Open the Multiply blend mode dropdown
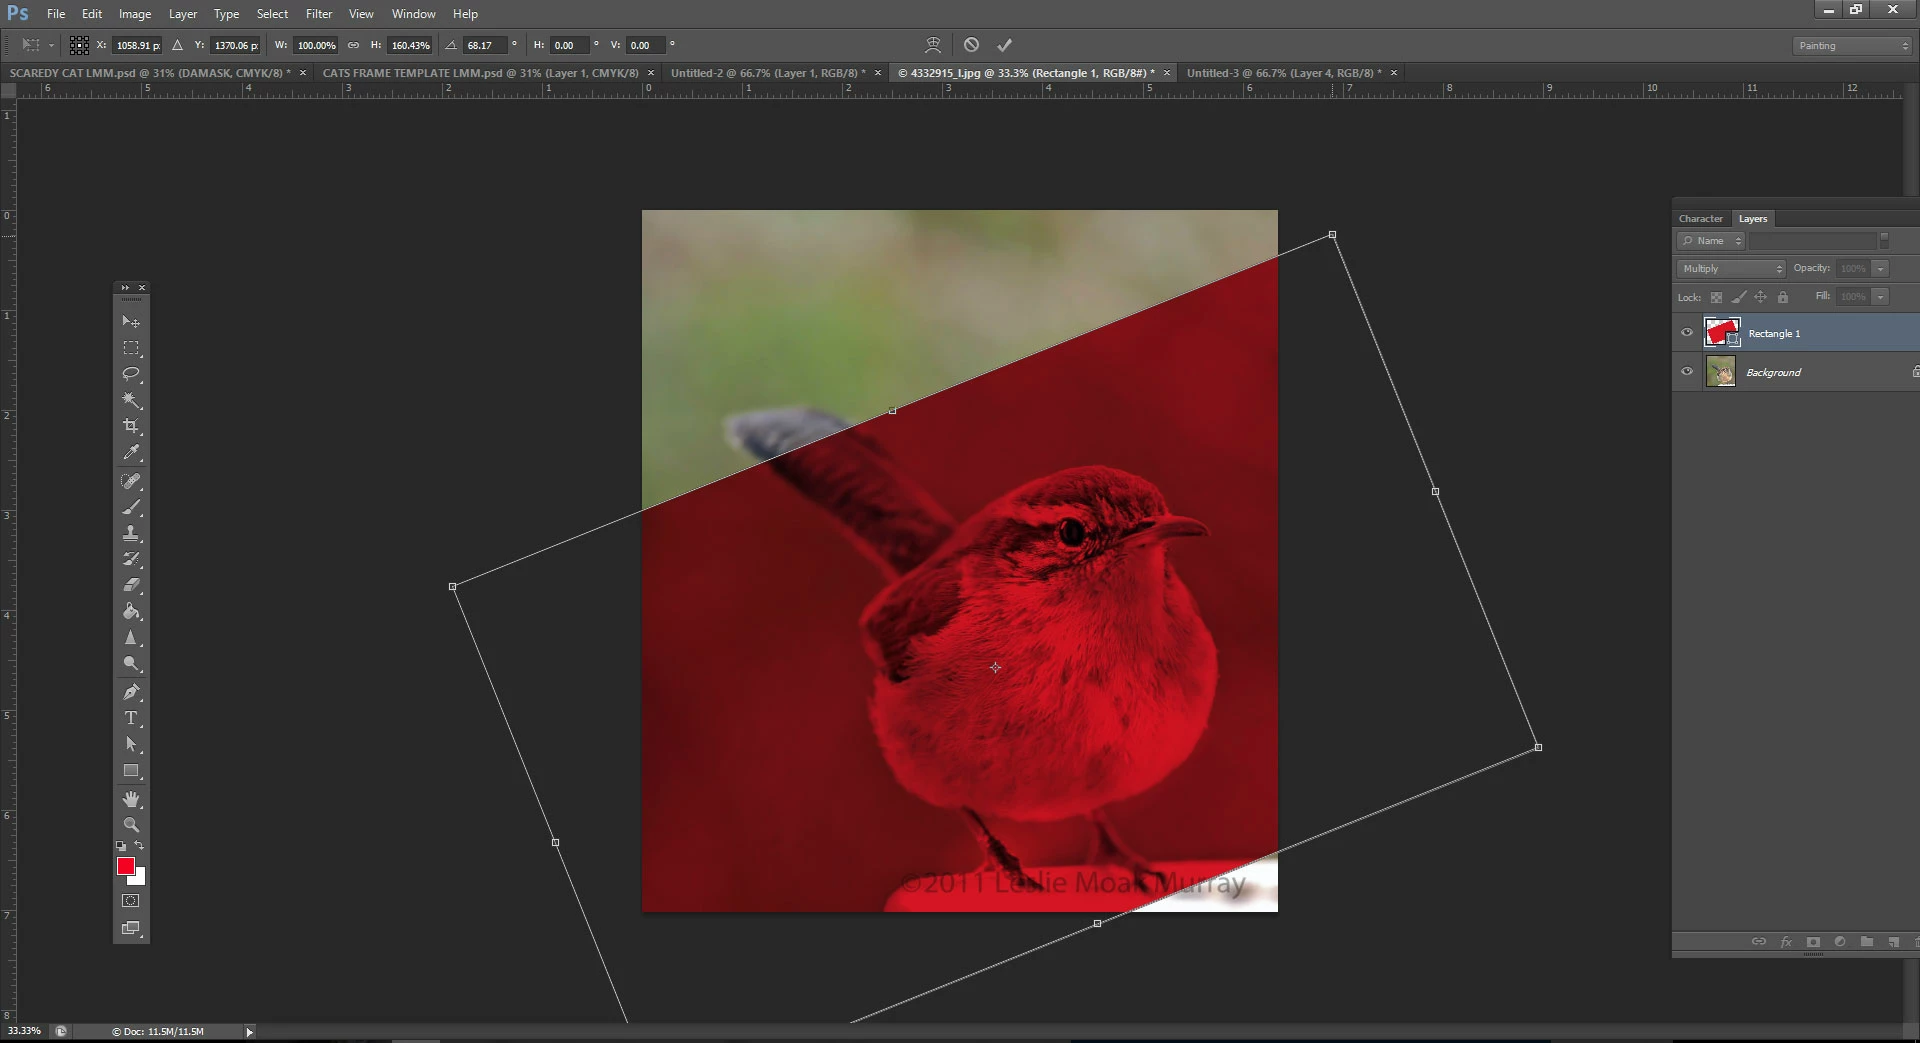Screen dimensions: 1920x1043 [1731, 268]
